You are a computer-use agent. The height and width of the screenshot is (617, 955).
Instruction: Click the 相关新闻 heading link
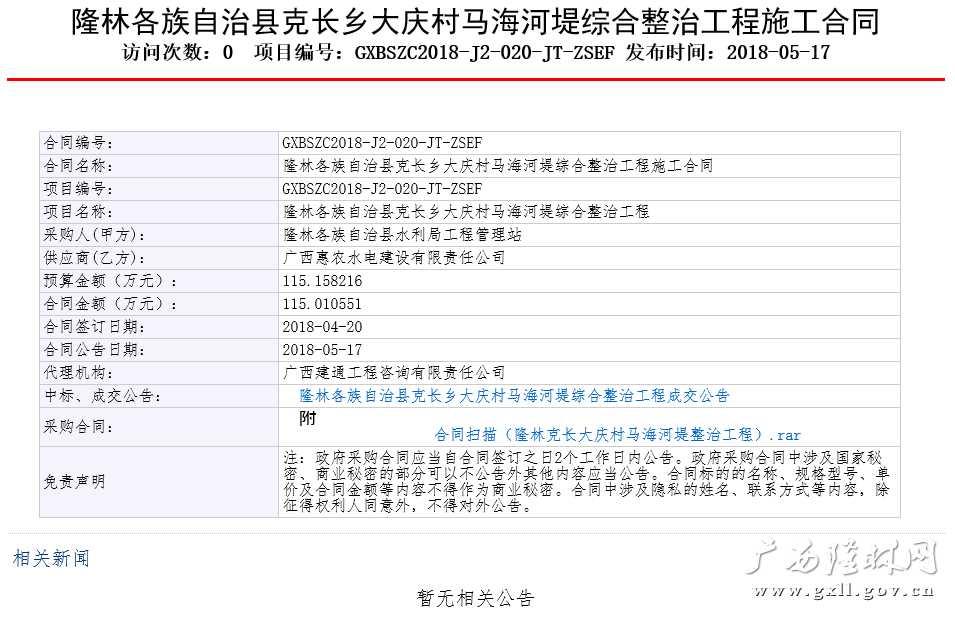(x=51, y=558)
